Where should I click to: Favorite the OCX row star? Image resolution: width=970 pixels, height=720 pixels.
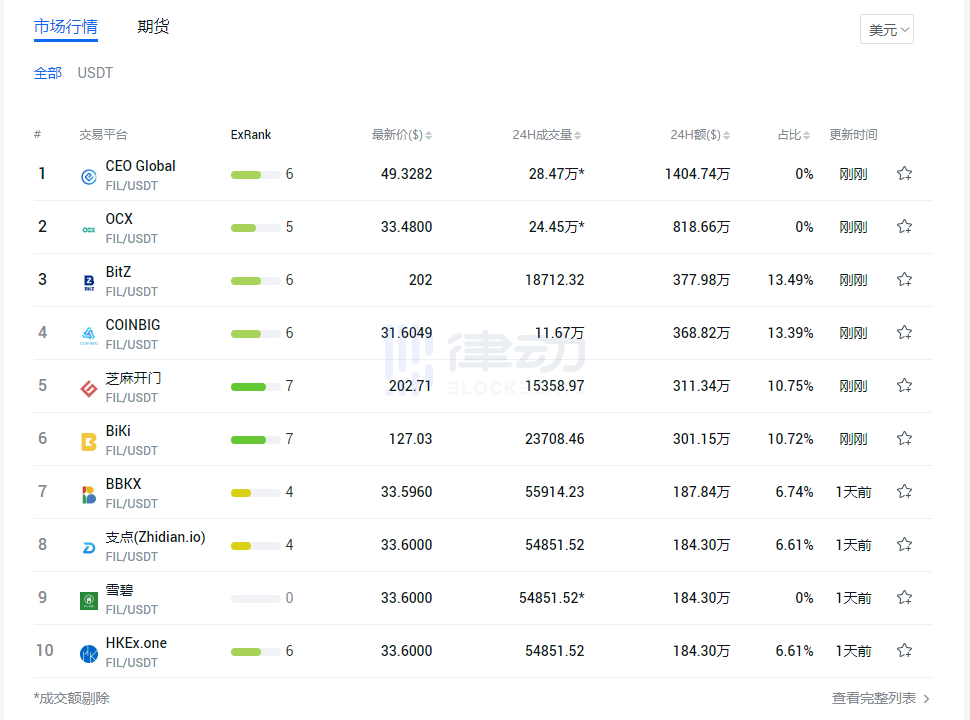[904, 226]
